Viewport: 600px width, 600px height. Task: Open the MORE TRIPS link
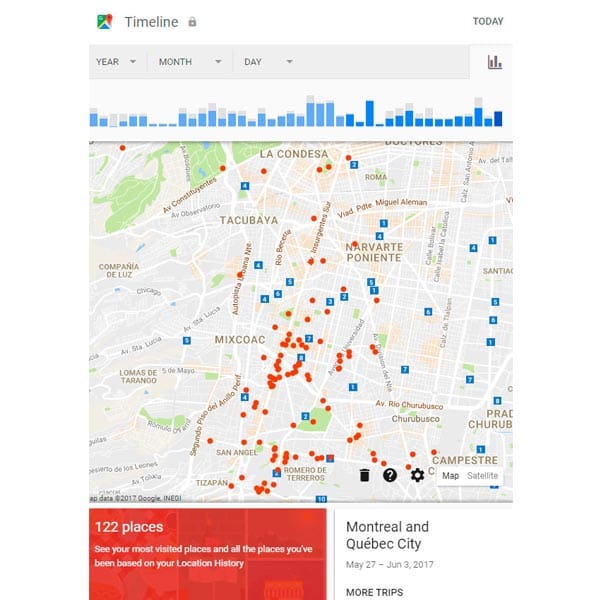click(x=374, y=592)
